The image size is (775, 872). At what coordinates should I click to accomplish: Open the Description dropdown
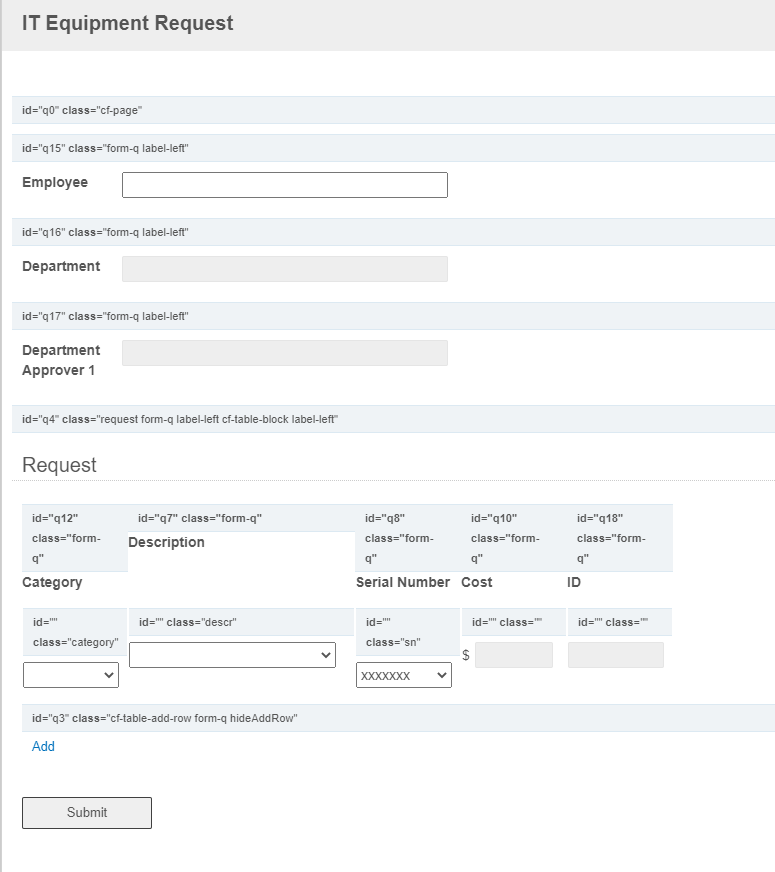tap(232, 655)
